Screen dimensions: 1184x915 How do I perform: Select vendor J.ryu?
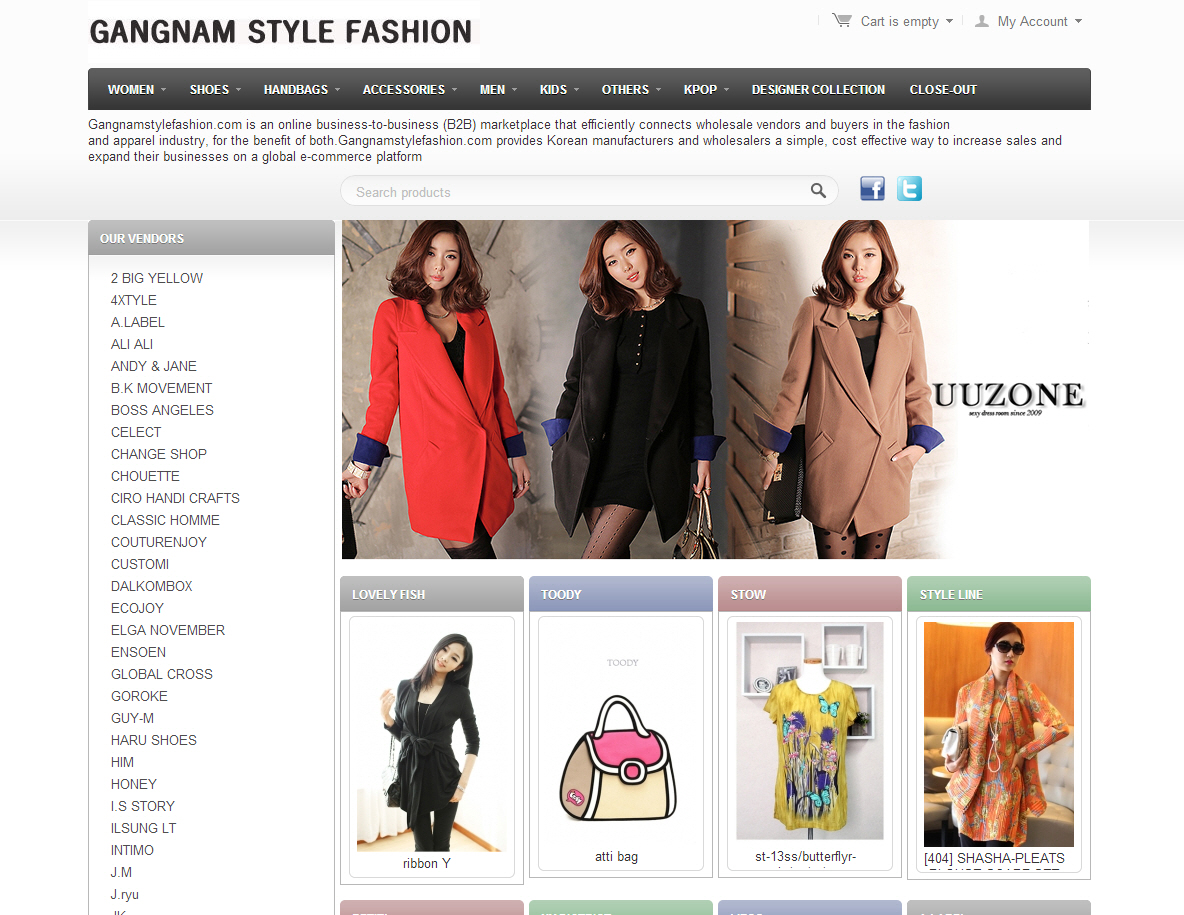coord(125,895)
